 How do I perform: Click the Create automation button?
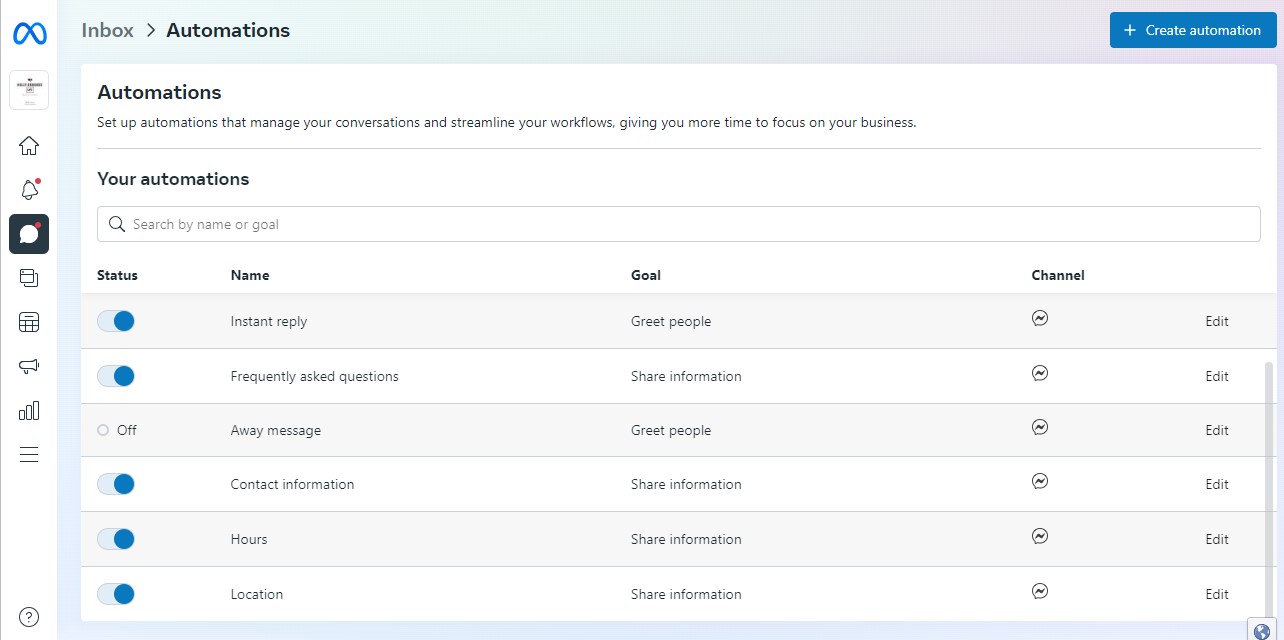[x=1191, y=30]
